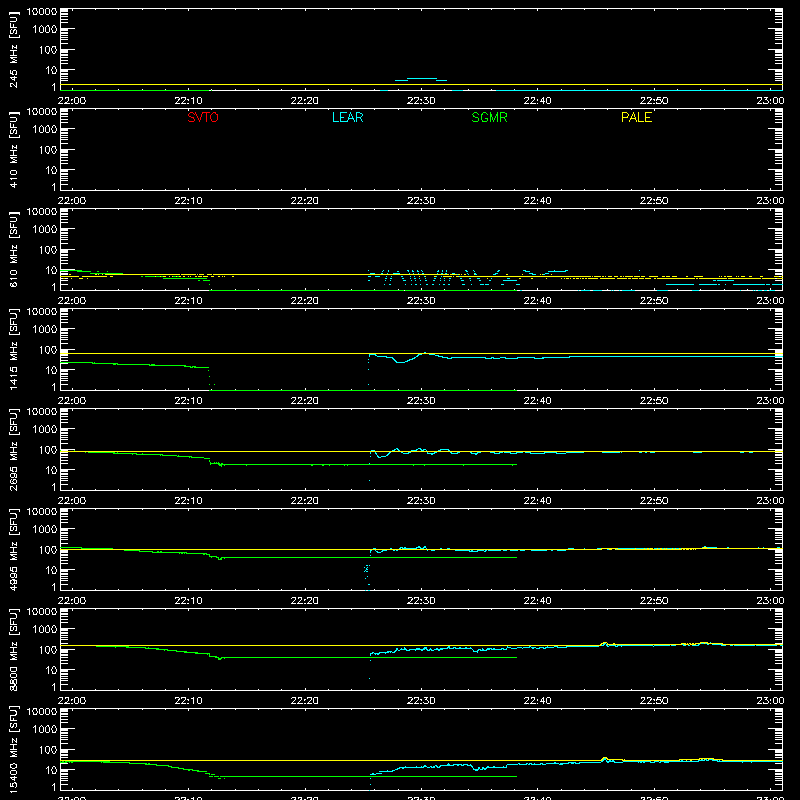Click the red SVTO station label

(203, 117)
